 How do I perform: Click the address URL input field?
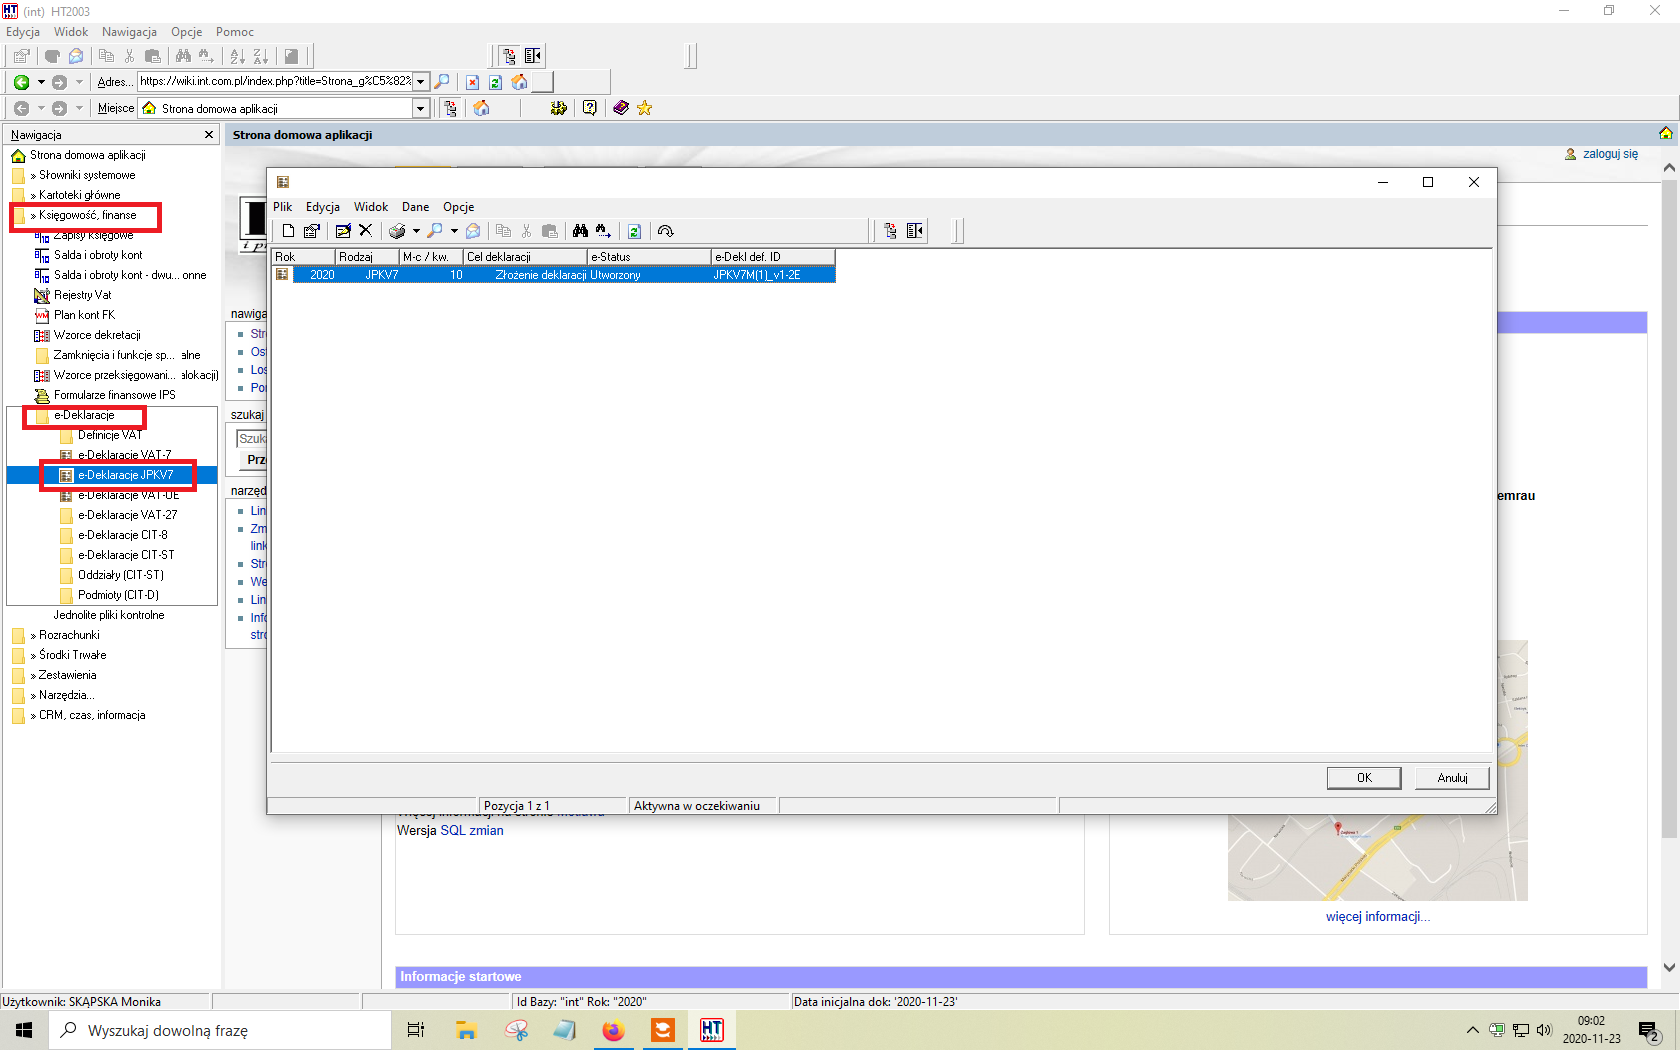[x=275, y=81]
